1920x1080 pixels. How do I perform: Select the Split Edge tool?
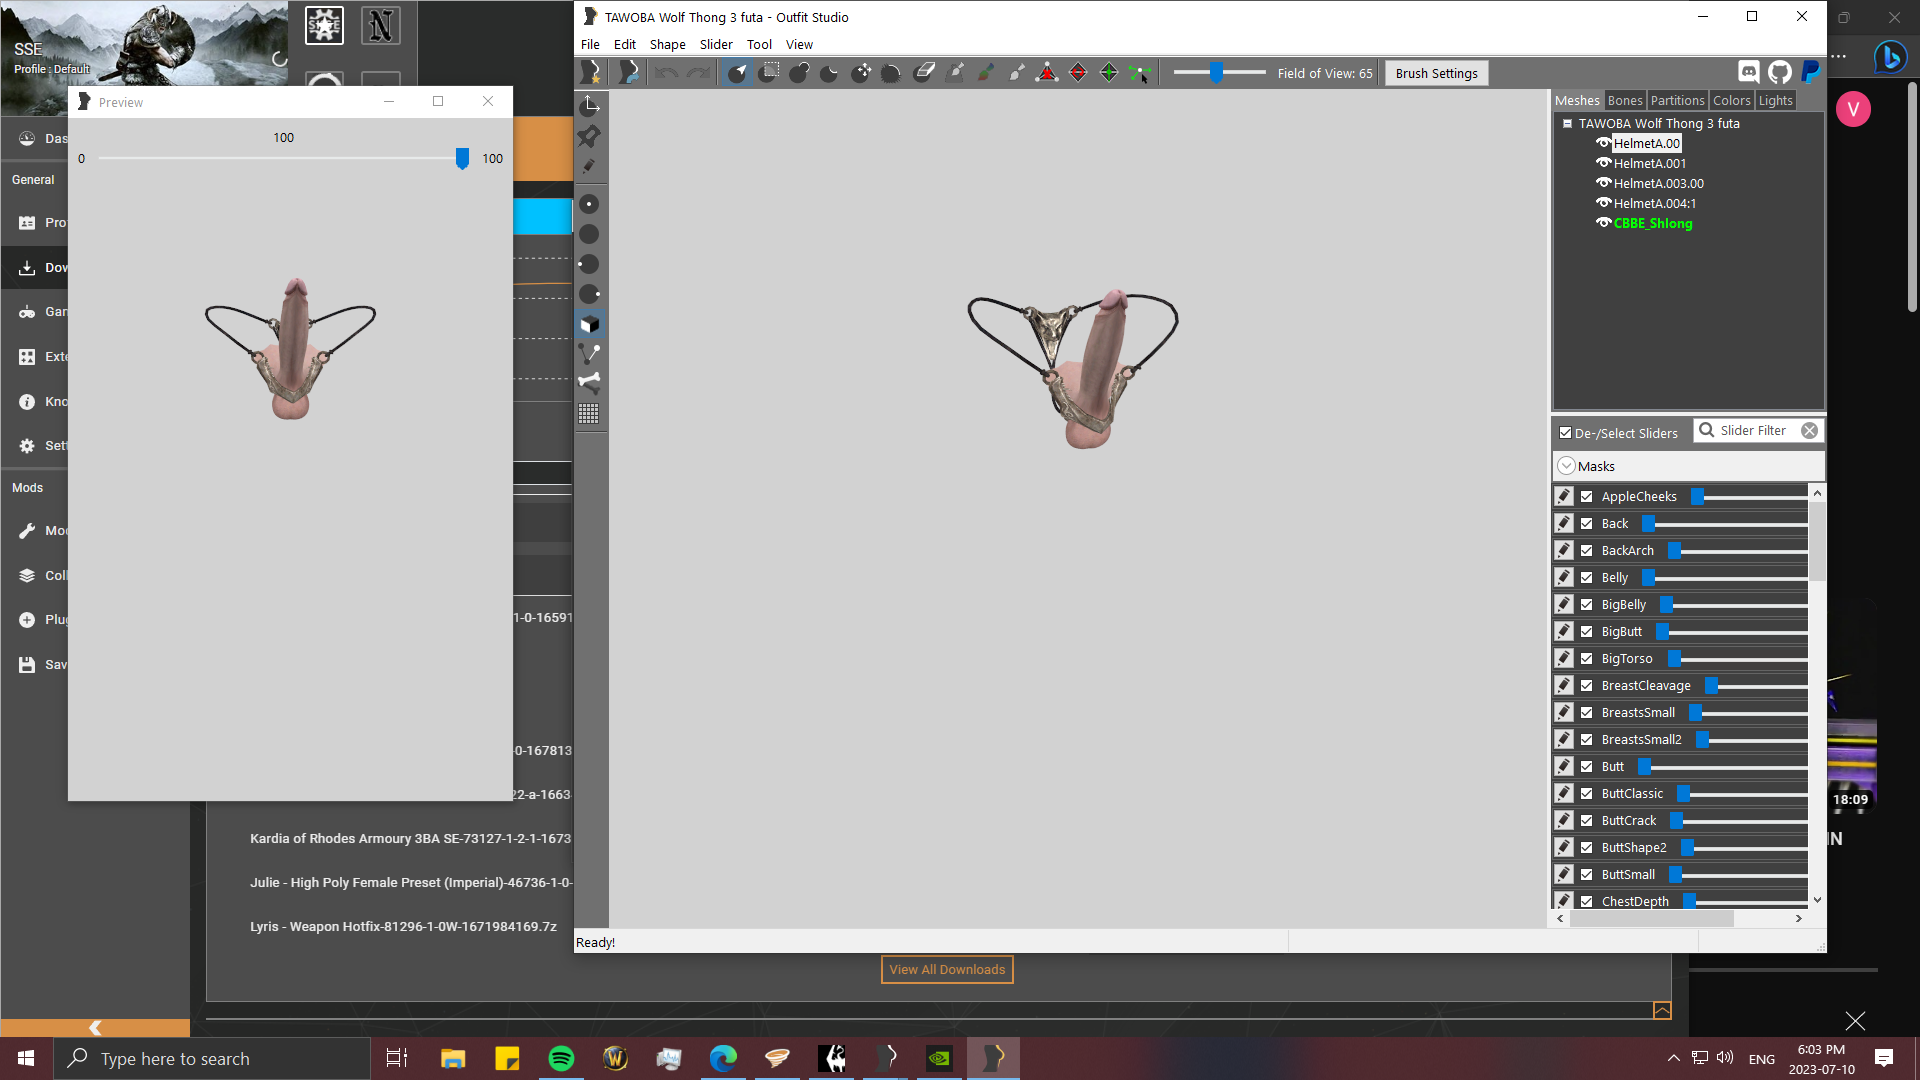click(1109, 73)
